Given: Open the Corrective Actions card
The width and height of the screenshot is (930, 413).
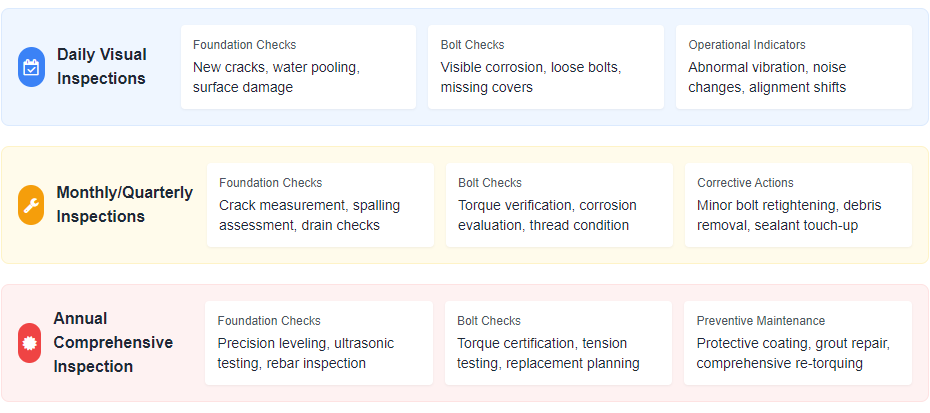Looking at the screenshot, I should (798, 205).
